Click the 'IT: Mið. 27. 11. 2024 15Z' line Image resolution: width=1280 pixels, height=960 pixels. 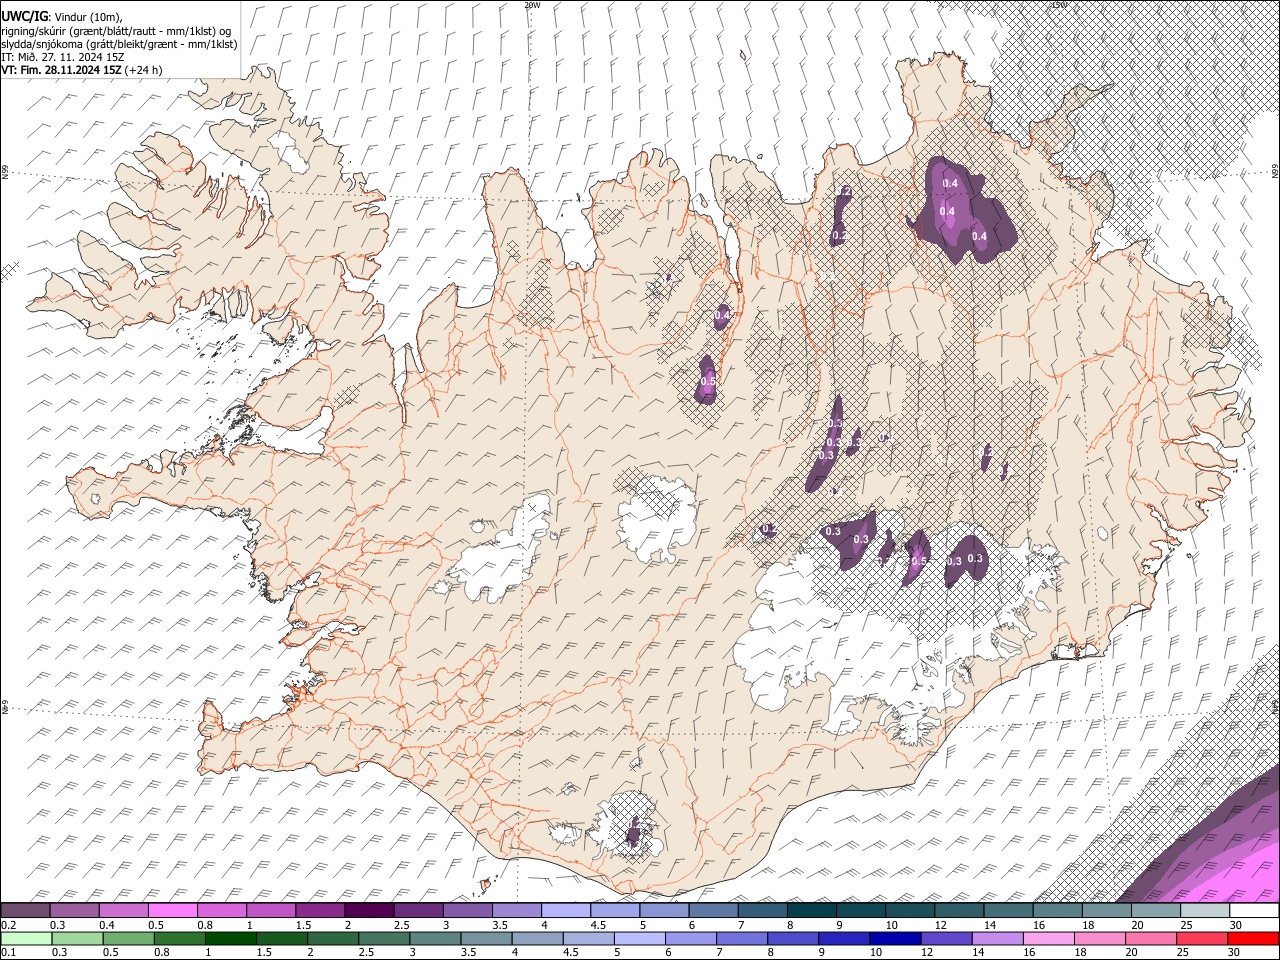(62, 57)
